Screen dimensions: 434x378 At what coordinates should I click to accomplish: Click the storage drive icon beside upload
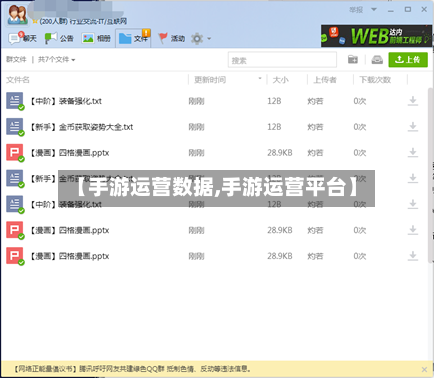point(377,60)
